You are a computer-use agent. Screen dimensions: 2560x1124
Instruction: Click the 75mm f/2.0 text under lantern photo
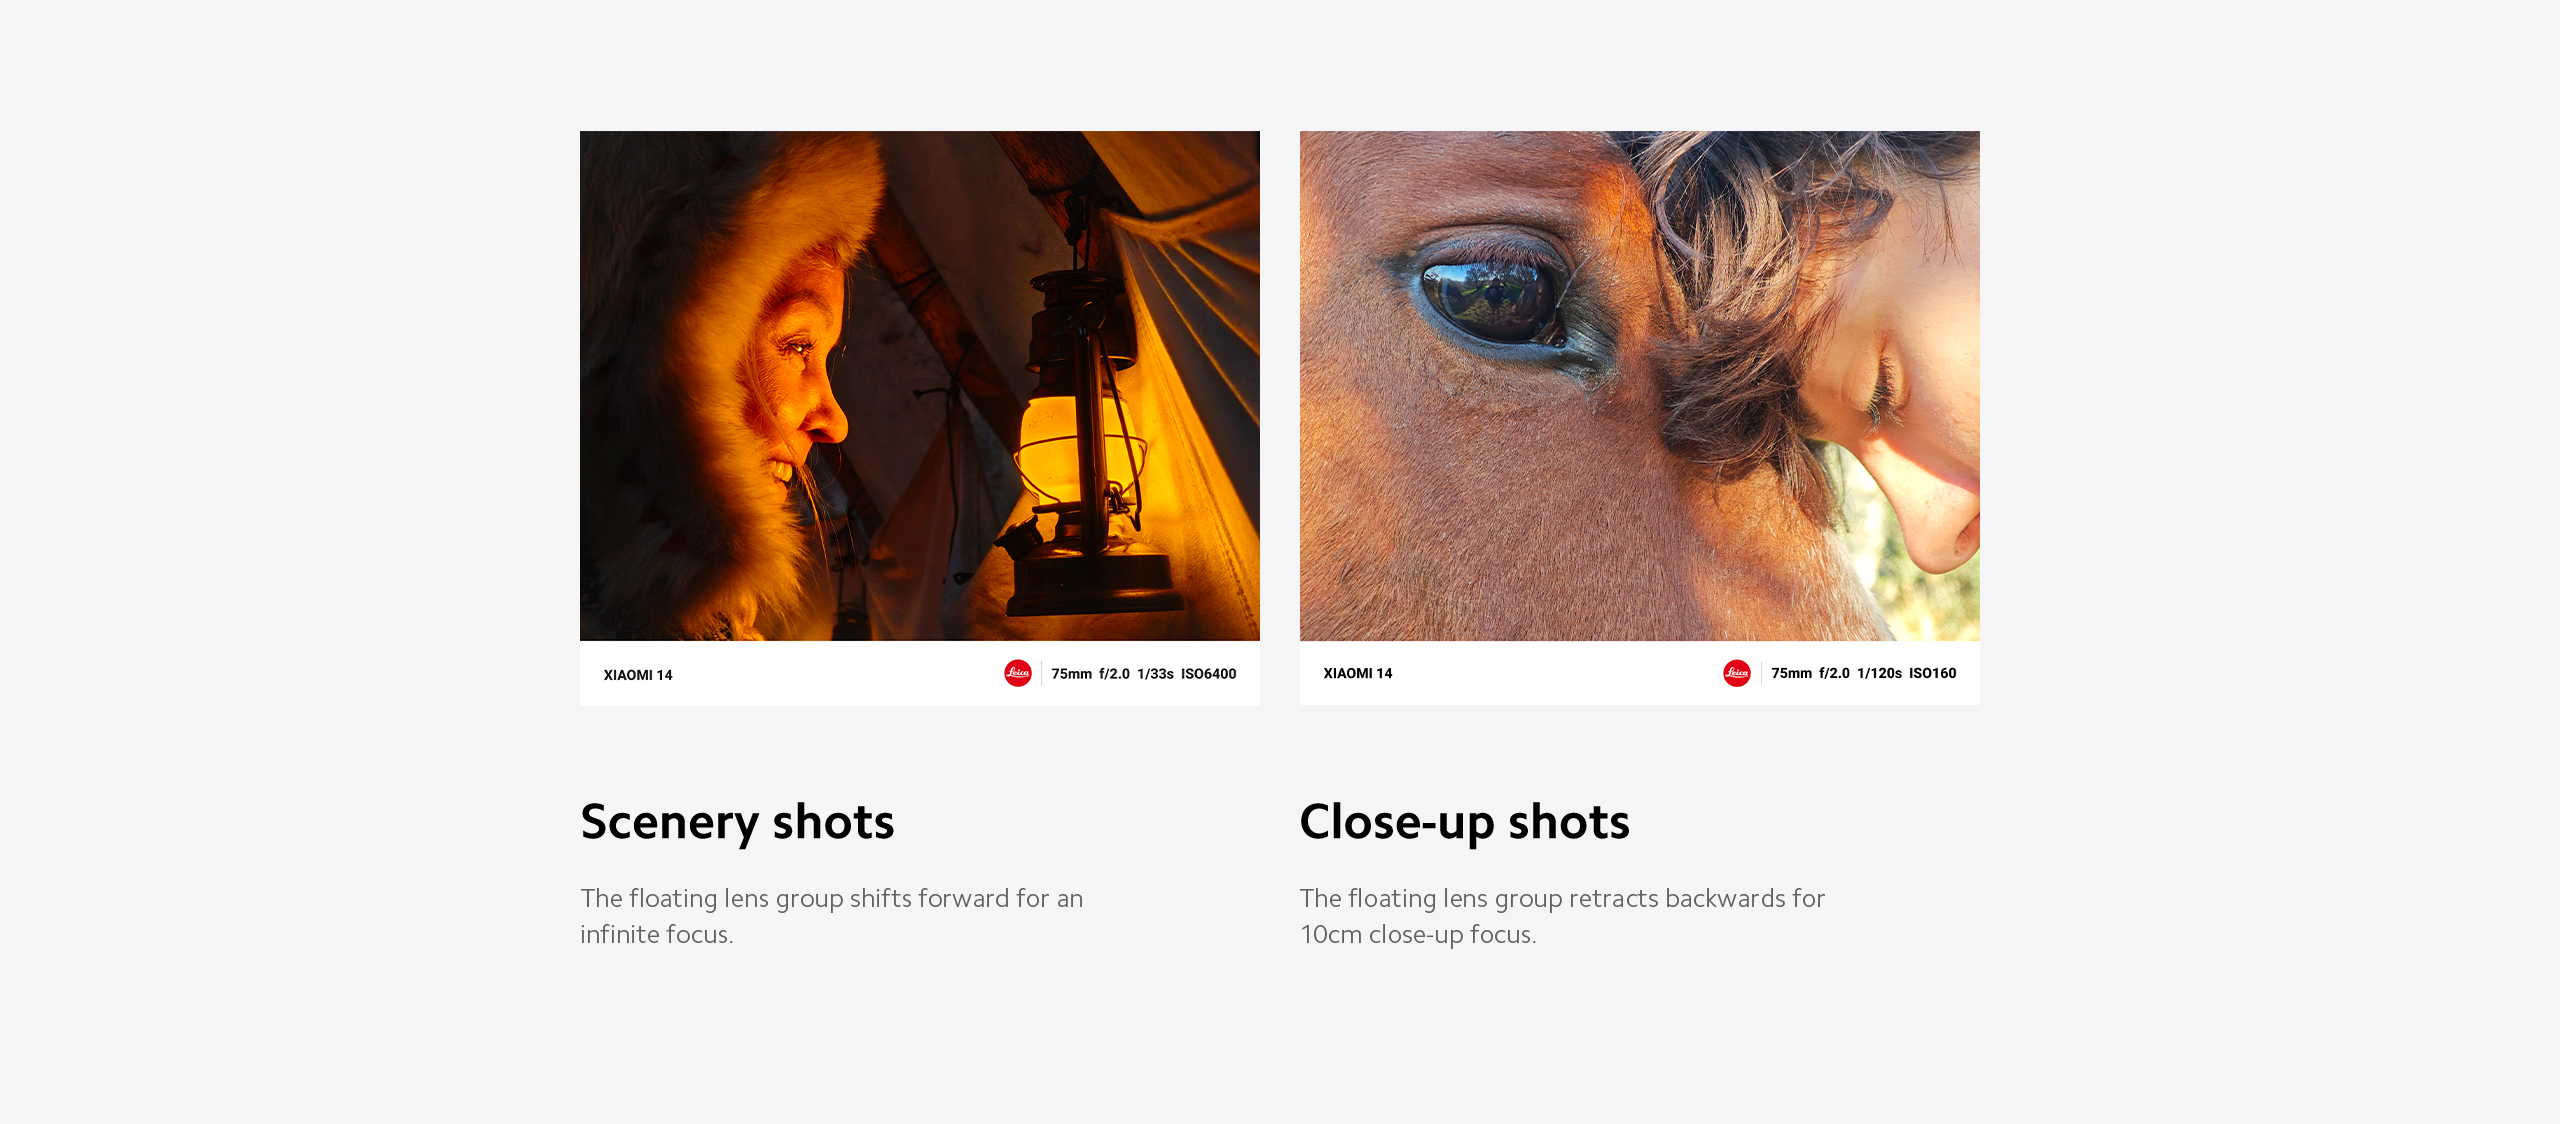1090,674
